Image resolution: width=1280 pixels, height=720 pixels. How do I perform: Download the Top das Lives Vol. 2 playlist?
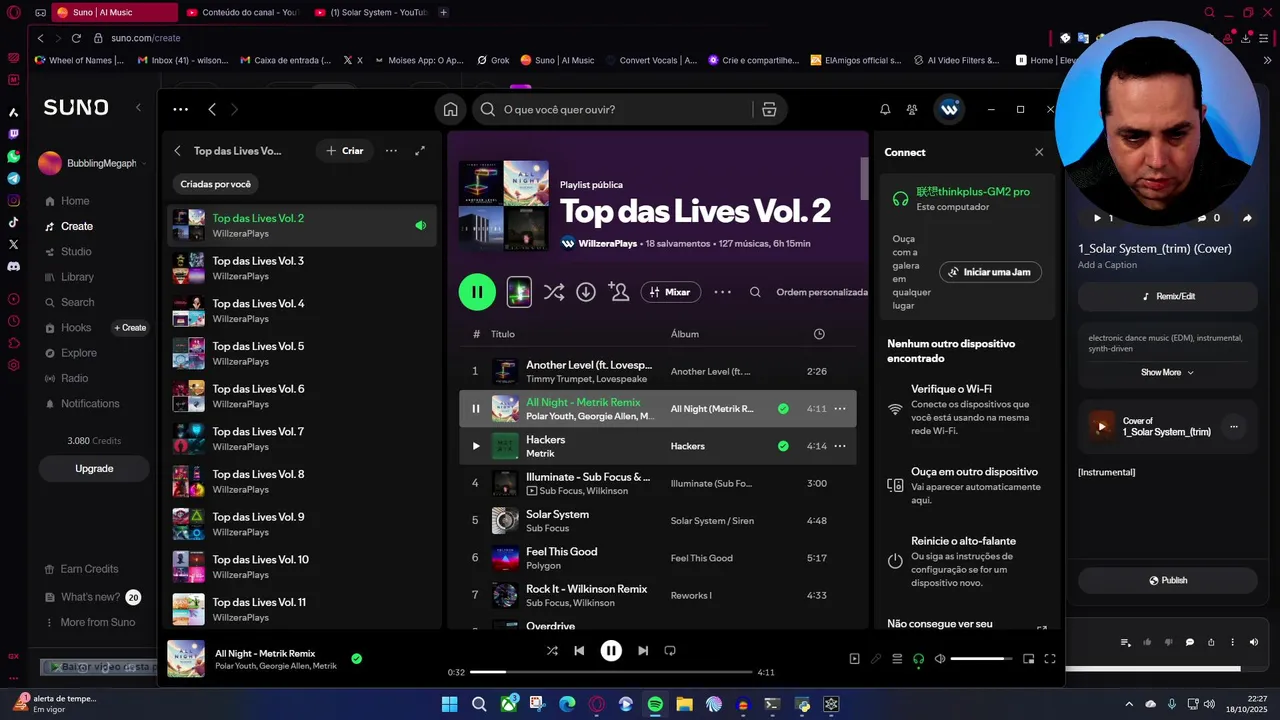[x=586, y=292]
